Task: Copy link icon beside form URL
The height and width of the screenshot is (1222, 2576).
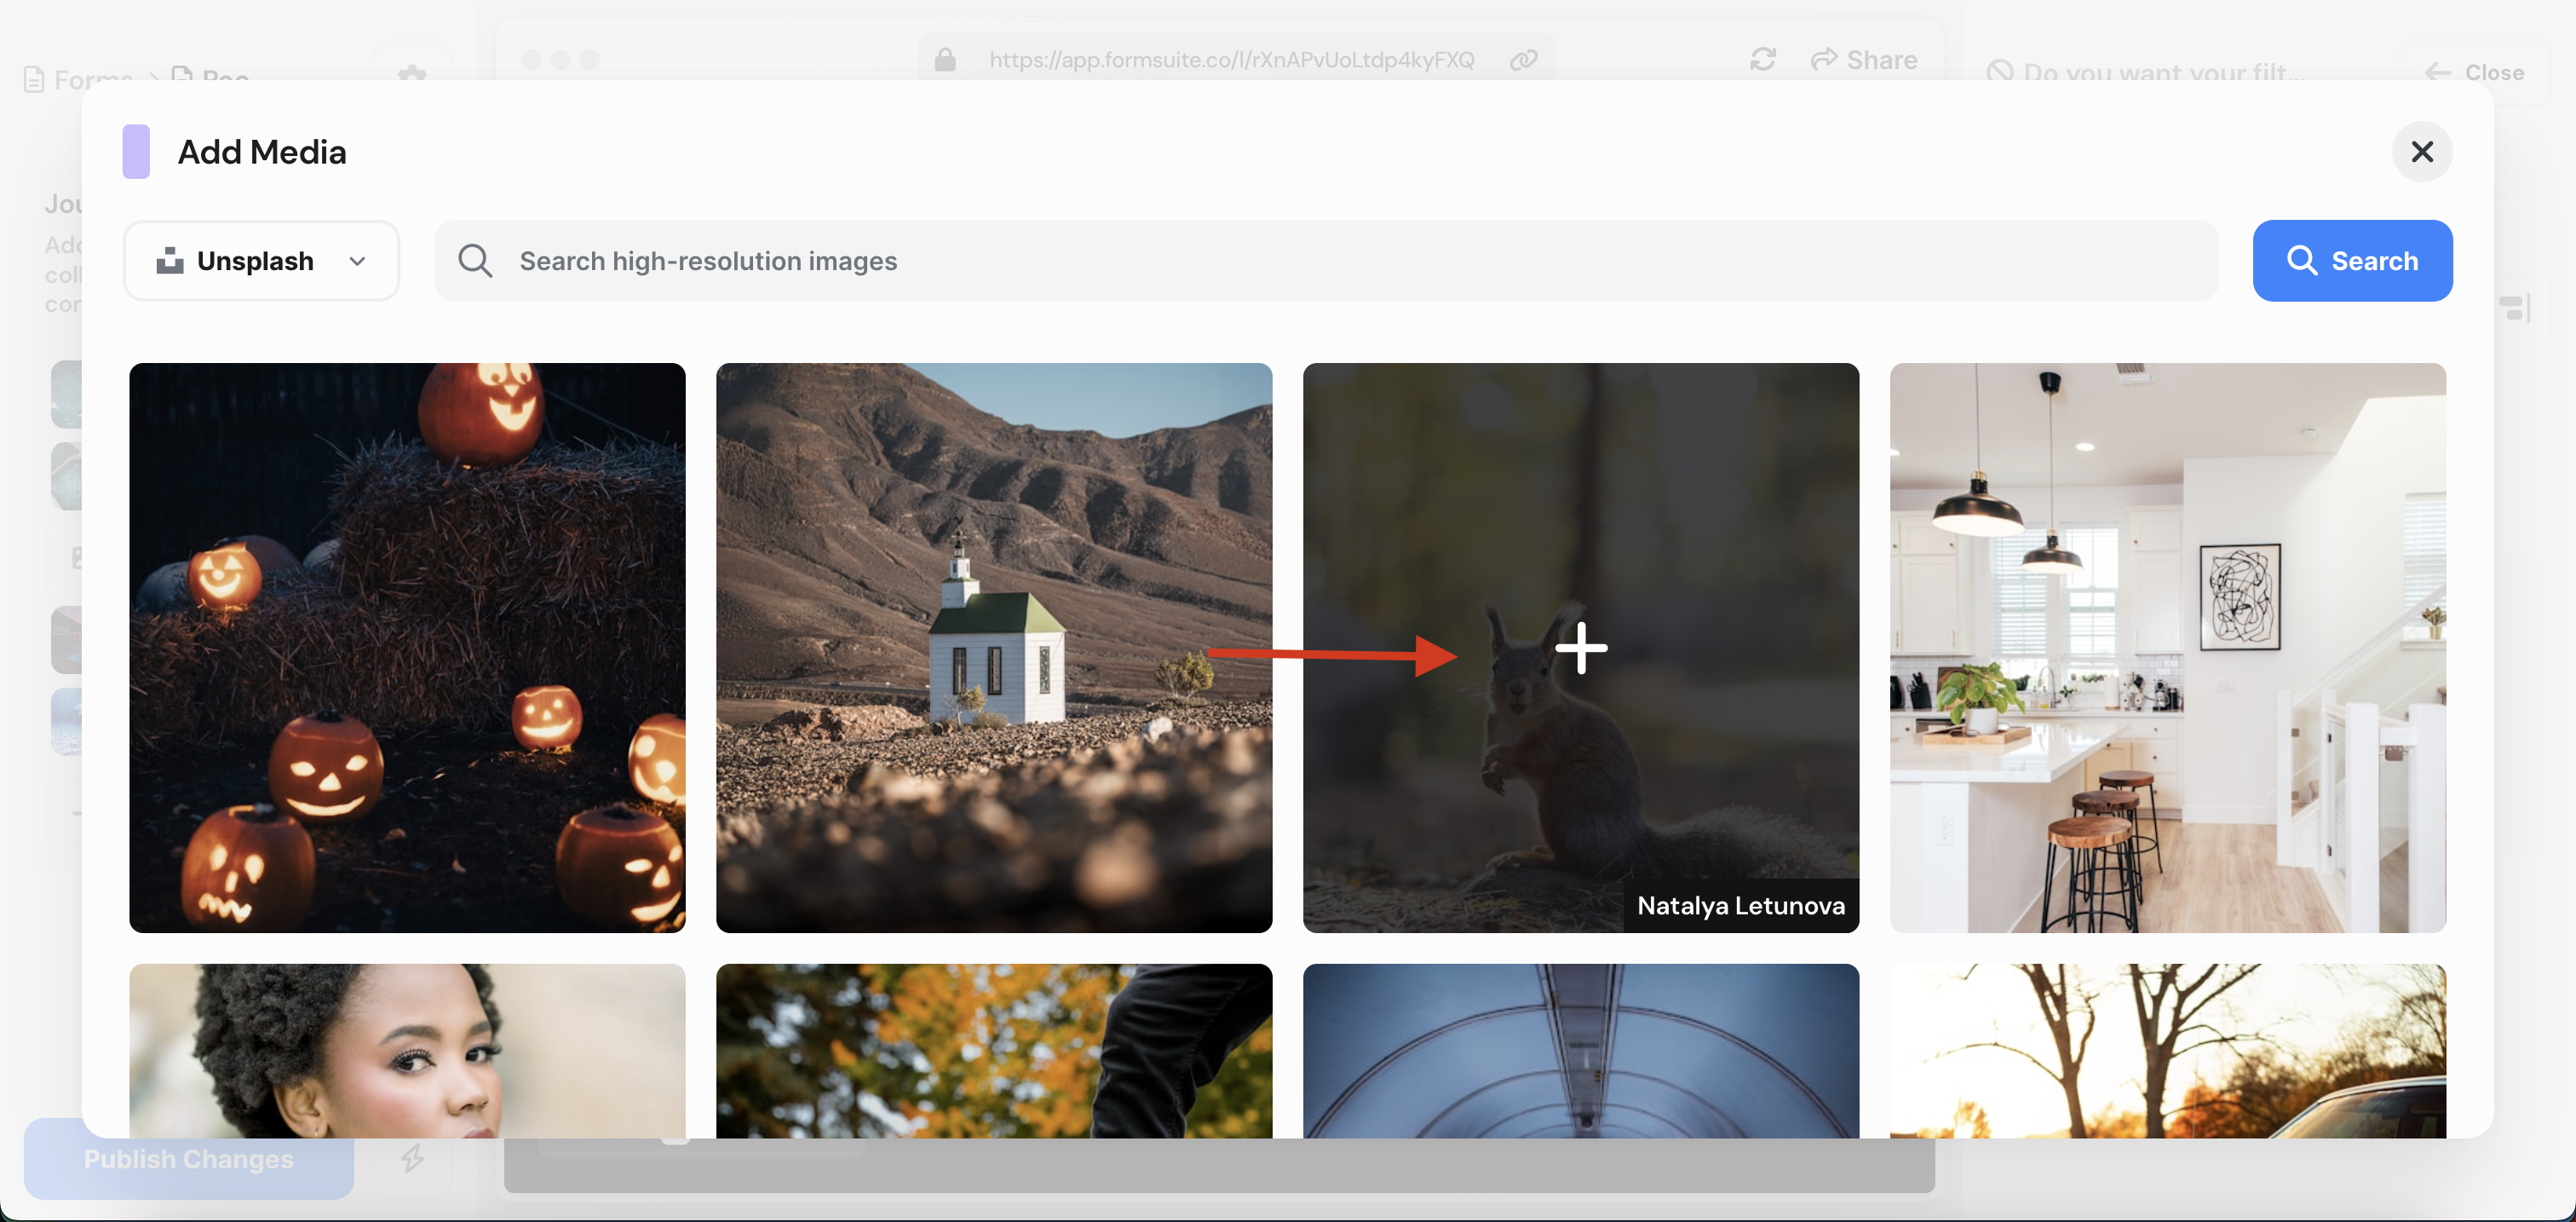Action: click(1523, 60)
